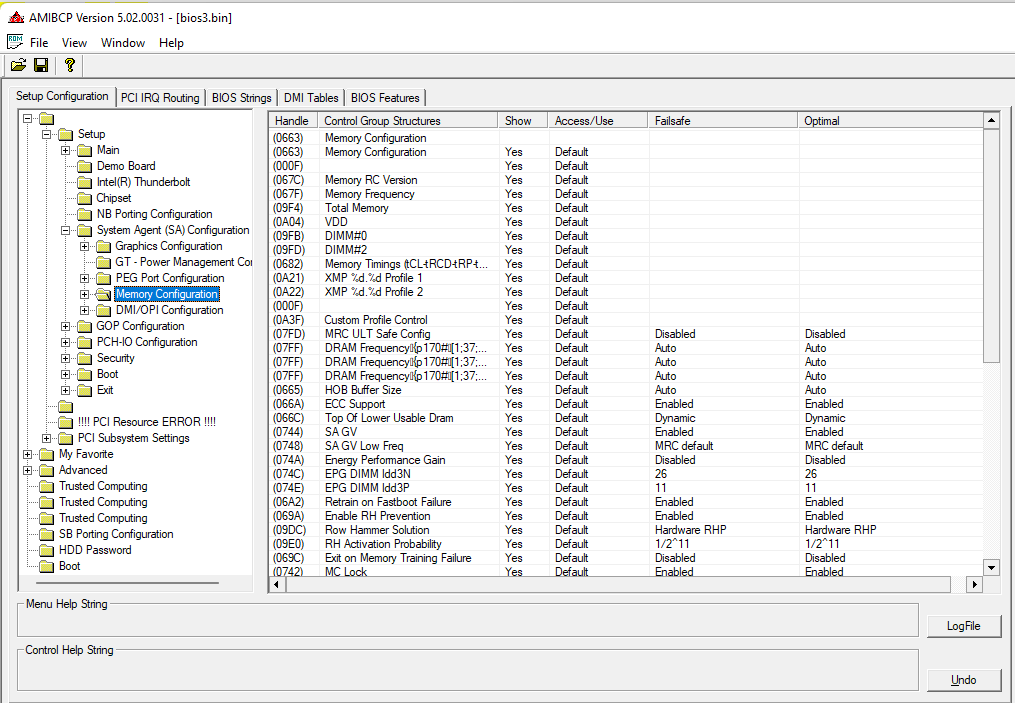This screenshot has width=1015, height=703.
Task: Select the SA GV Low Freq row
Action: point(625,446)
